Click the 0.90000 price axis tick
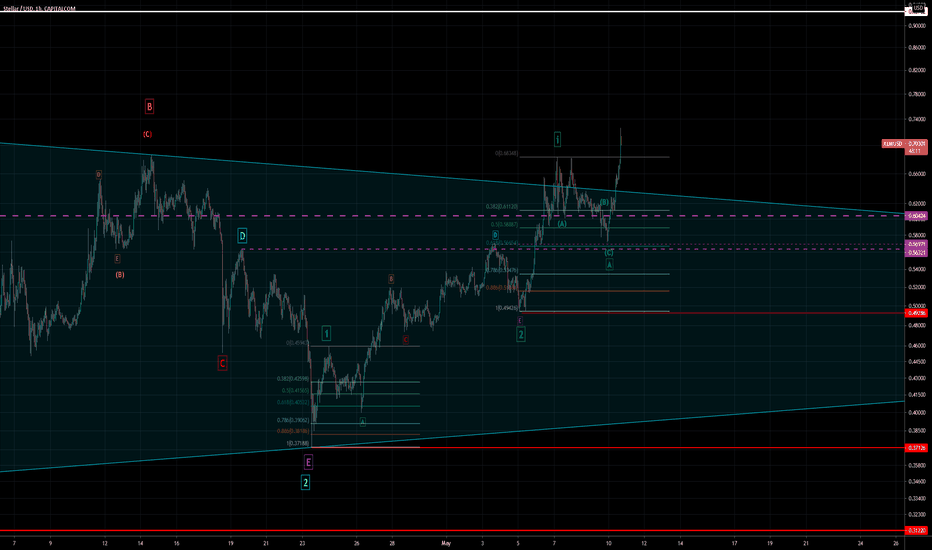The height and width of the screenshot is (550, 932). click(918, 26)
